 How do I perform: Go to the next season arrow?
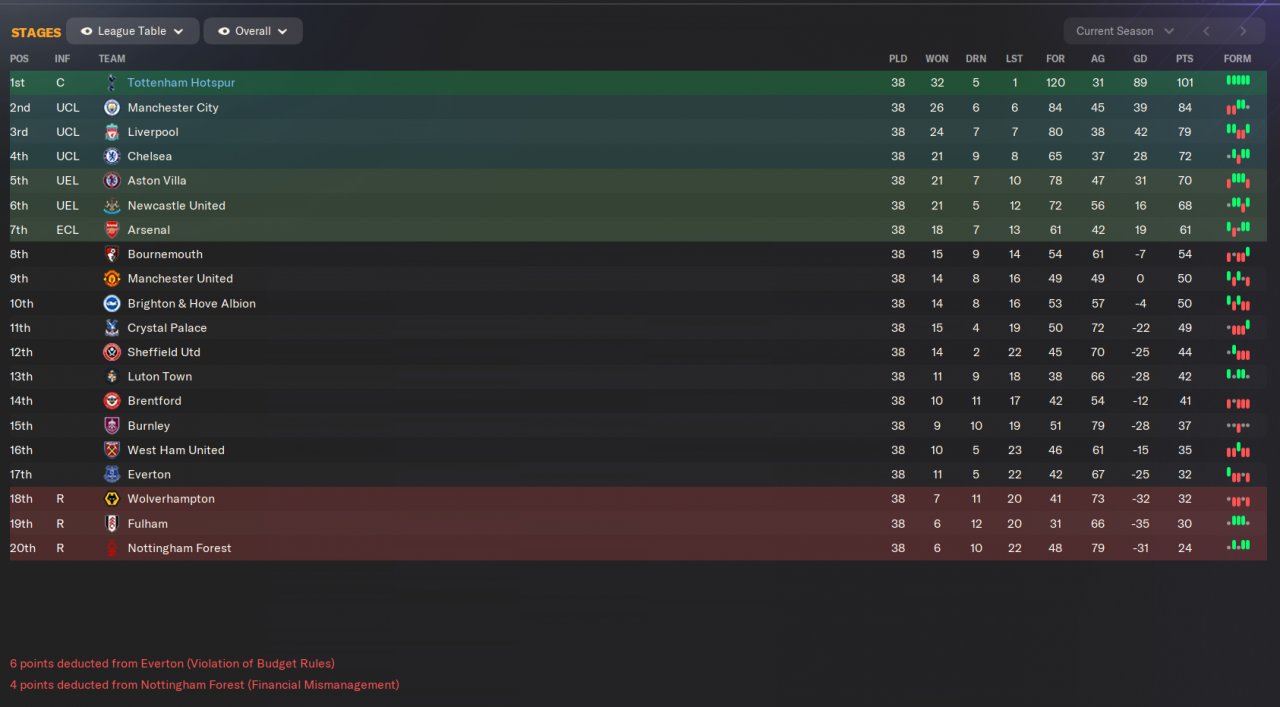(x=1243, y=31)
